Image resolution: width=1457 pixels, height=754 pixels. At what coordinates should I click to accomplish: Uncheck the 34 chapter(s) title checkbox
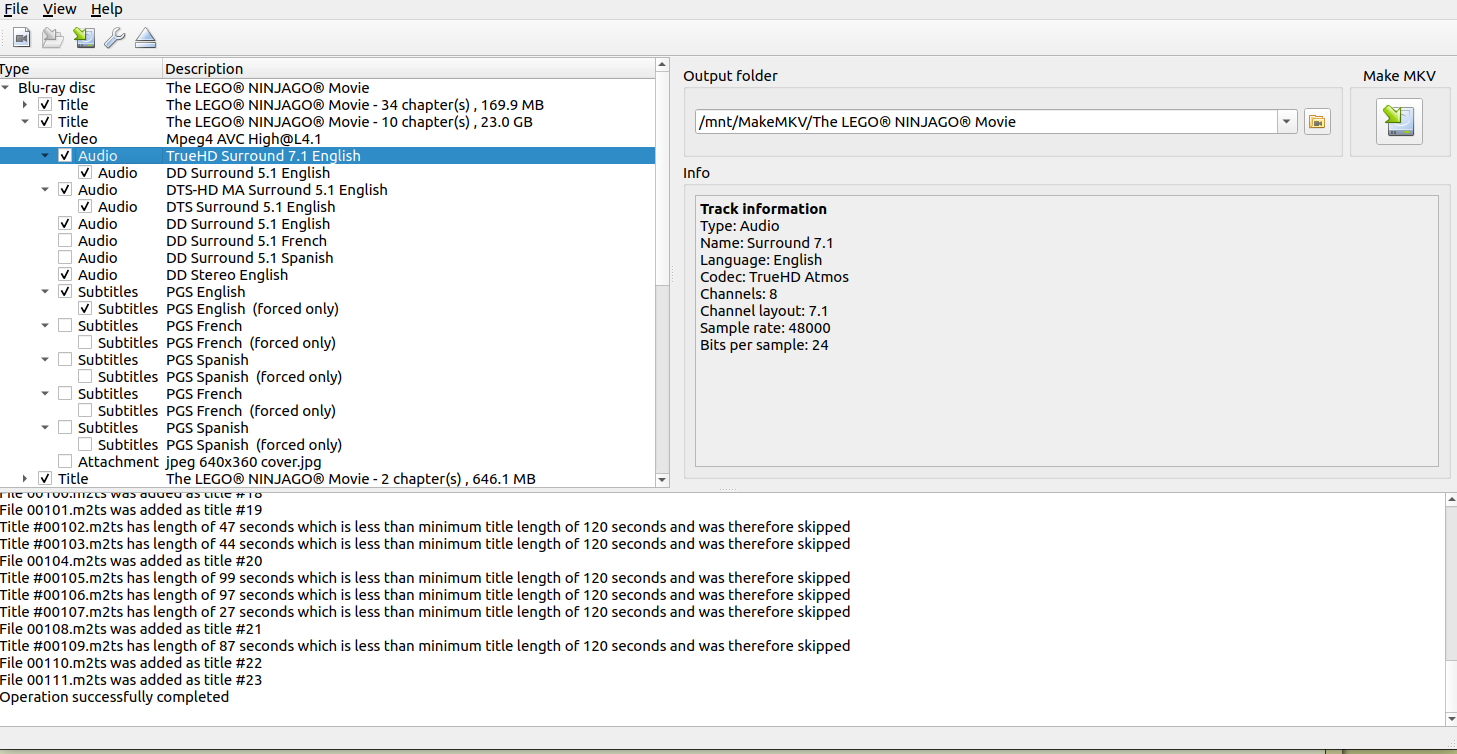[x=45, y=105]
